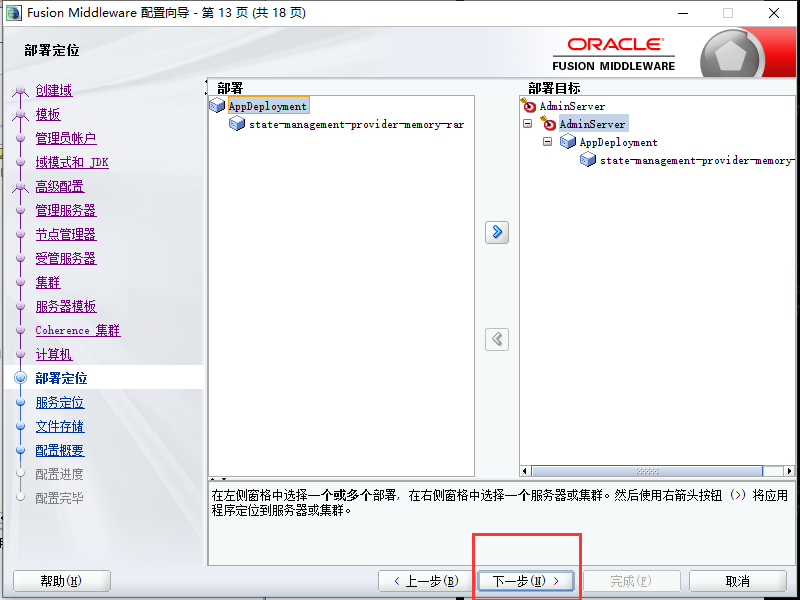The image size is (800, 600).
Task: Click the top AdminServer server icon
Action: [529, 105]
